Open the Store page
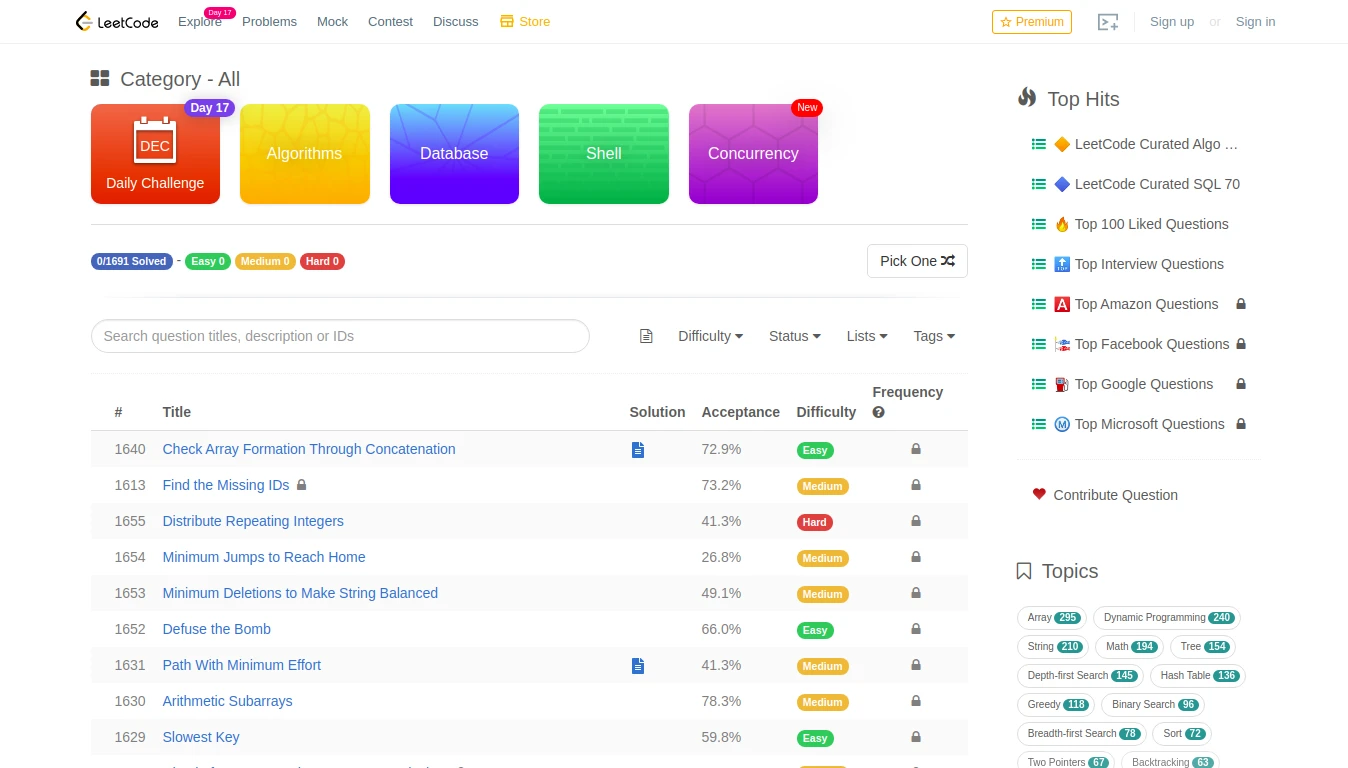The height and width of the screenshot is (768, 1348). pos(525,22)
